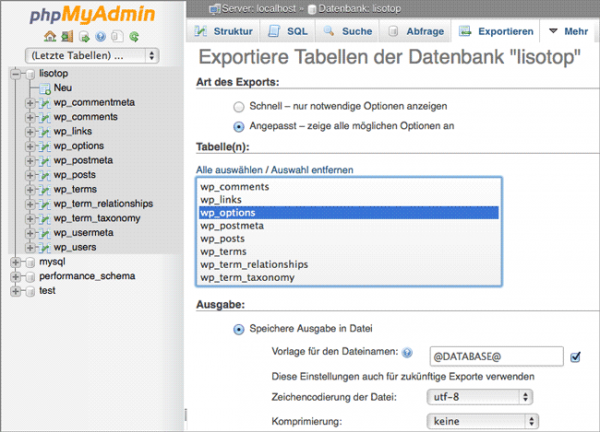Open the SQL tab
Screen dimensions: 600x432
288,31
